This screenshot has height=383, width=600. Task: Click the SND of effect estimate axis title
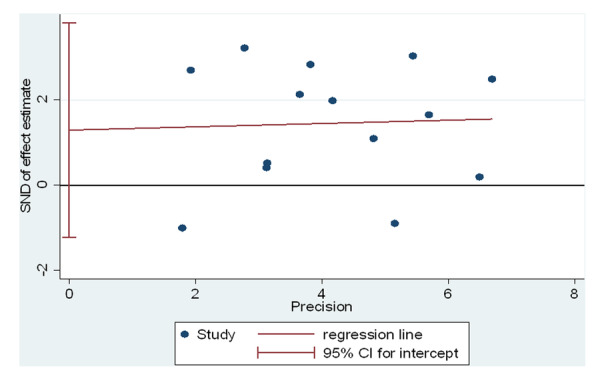(x=26, y=146)
